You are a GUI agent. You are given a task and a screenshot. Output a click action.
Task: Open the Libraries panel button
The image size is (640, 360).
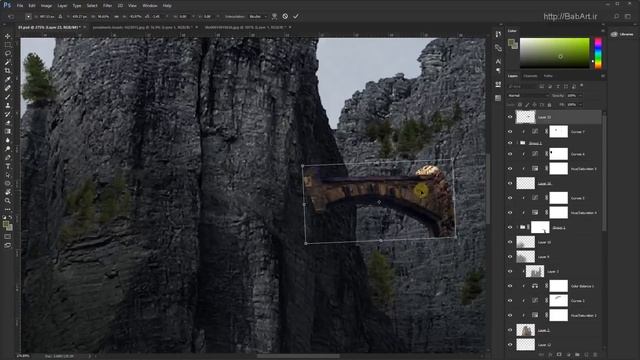pos(622,34)
